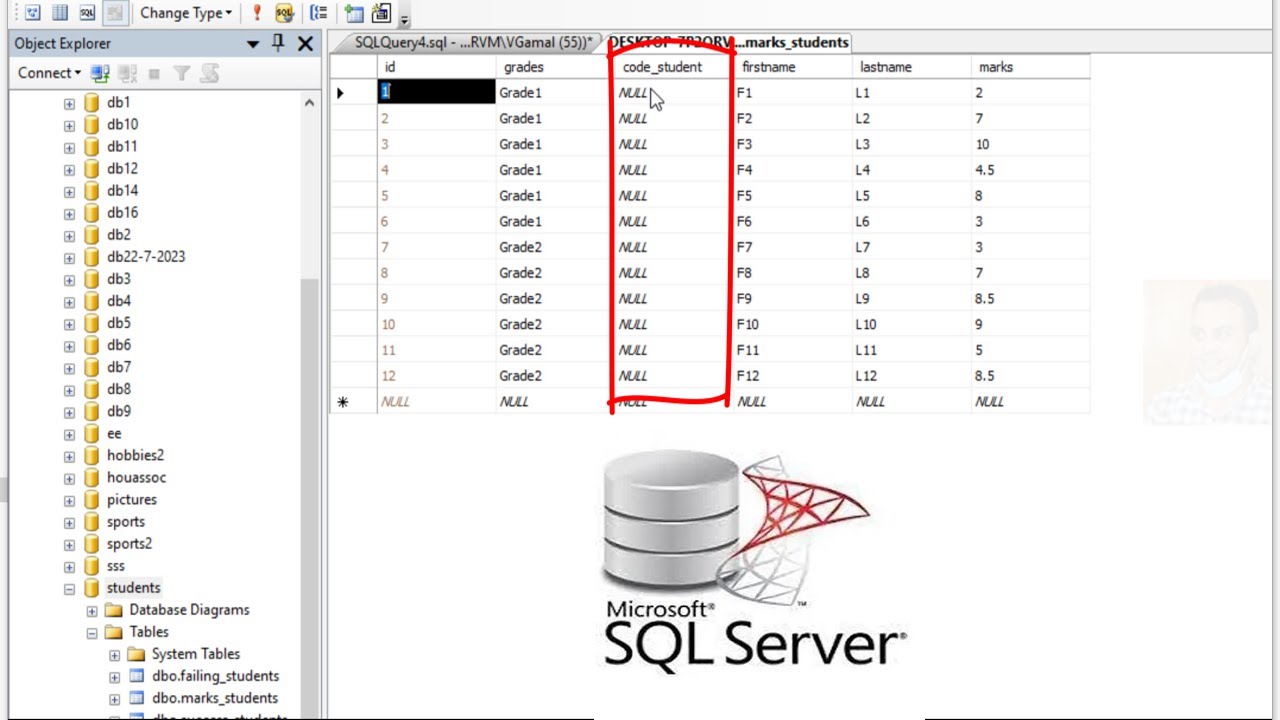Click the Disconnect icon in Object Explorer
Viewport: 1280px width, 720px height.
[x=127, y=73]
